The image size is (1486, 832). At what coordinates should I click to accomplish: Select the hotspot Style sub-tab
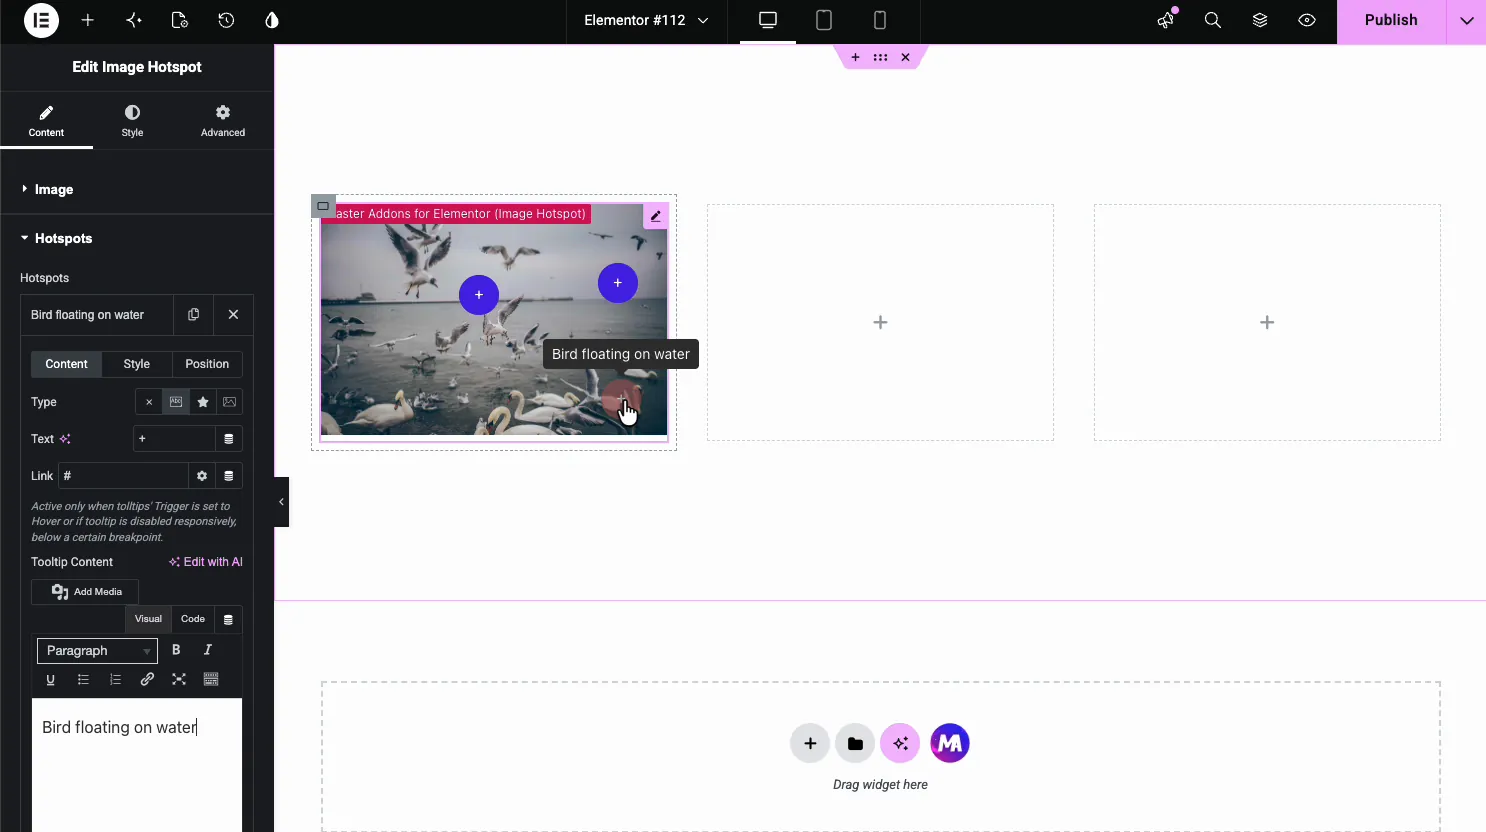[x=137, y=364]
